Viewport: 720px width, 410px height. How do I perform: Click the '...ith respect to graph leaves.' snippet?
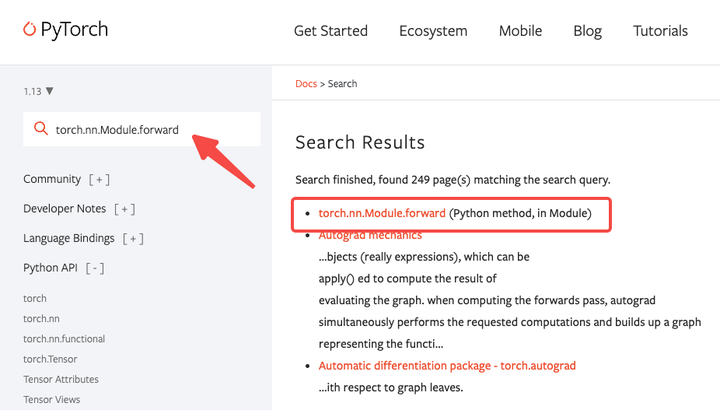(x=391, y=388)
